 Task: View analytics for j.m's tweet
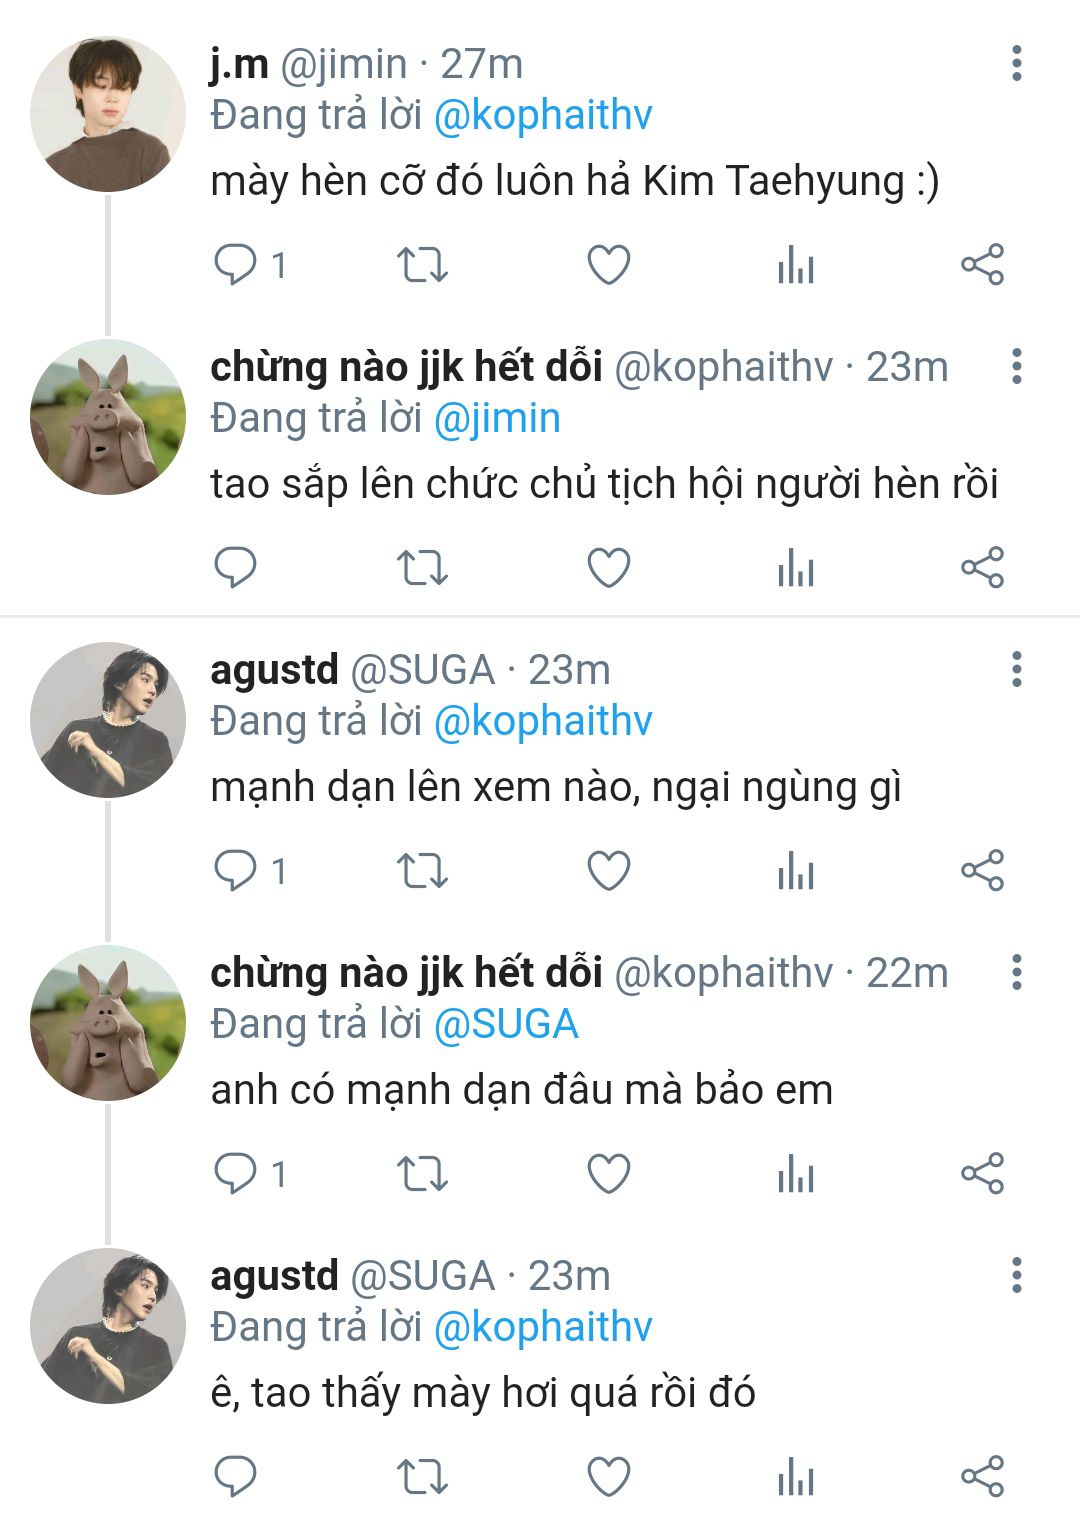(x=795, y=265)
